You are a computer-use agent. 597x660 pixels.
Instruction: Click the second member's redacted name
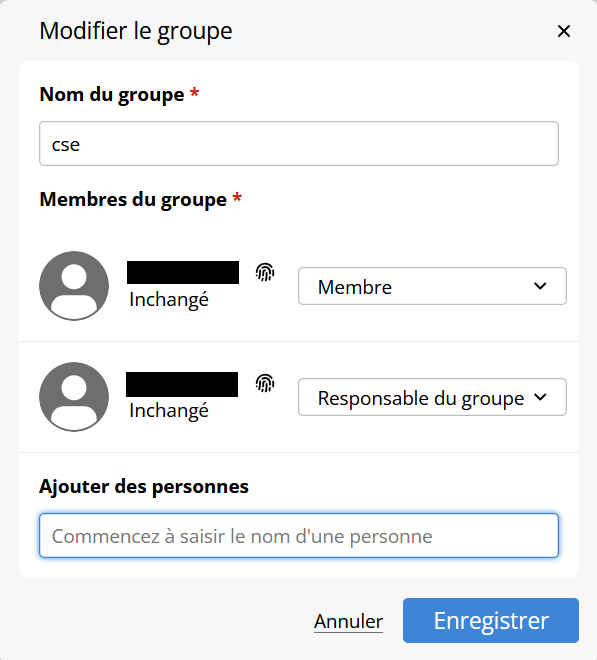pyautogui.click(x=182, y=384)
